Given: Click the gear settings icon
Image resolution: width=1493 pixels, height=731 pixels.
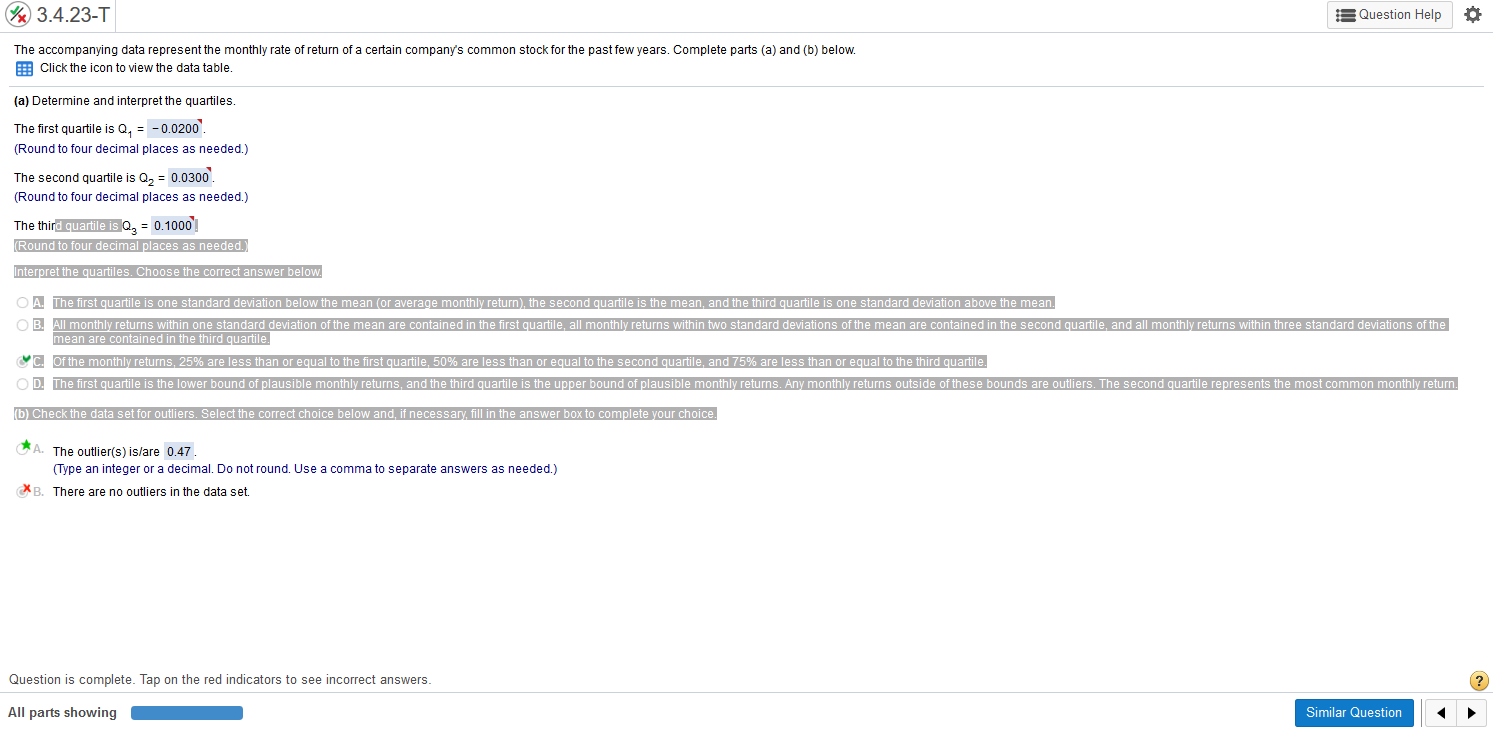Looking at the screenshot, I should 1472,14.
